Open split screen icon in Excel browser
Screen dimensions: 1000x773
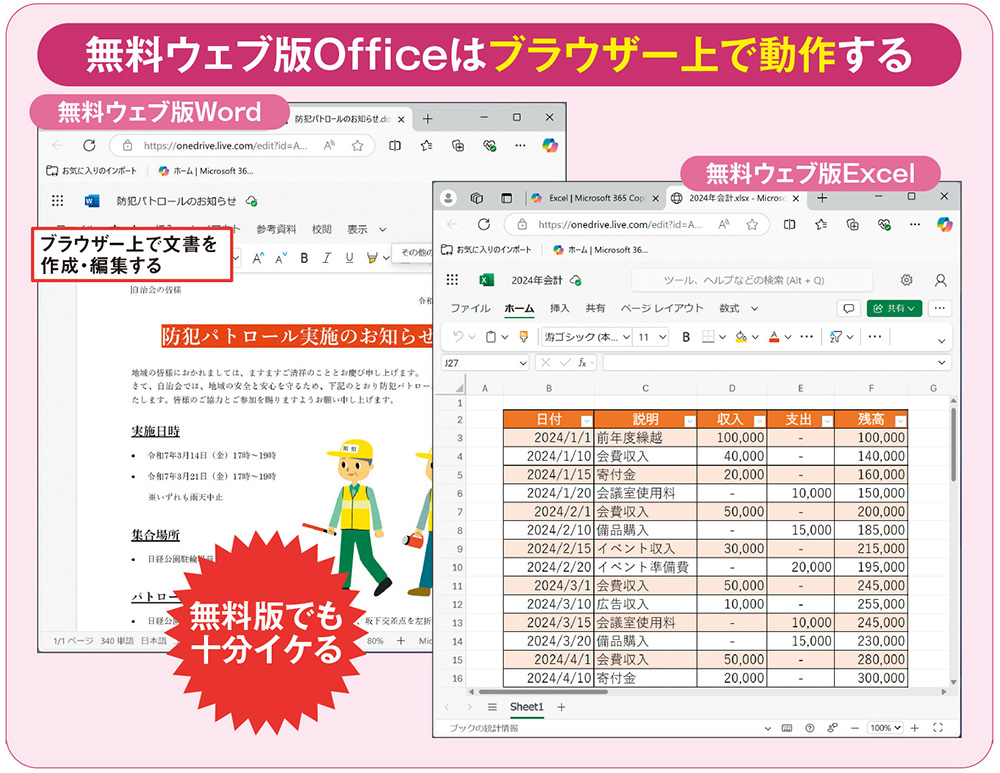tap(790, 225)
